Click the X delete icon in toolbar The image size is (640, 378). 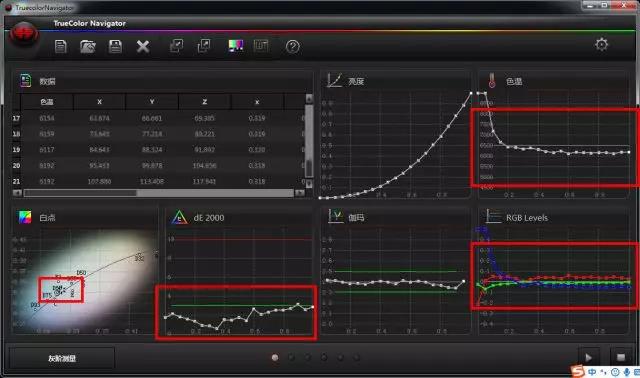pyautogui.click(x=143, y=47)
